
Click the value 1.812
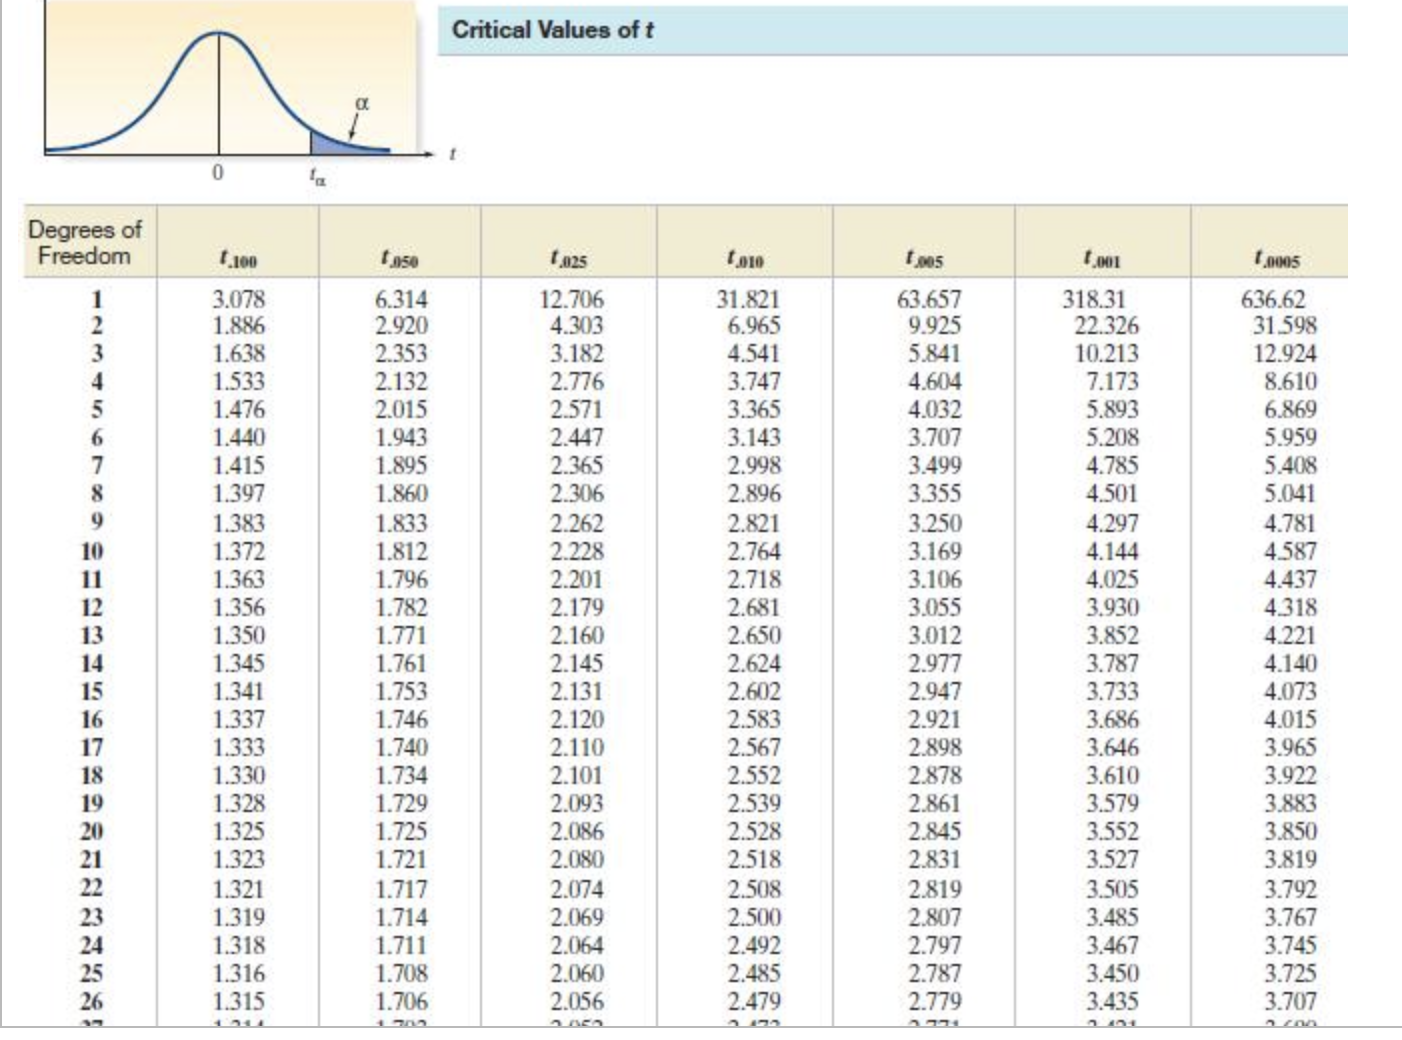[x=401, y=551]
